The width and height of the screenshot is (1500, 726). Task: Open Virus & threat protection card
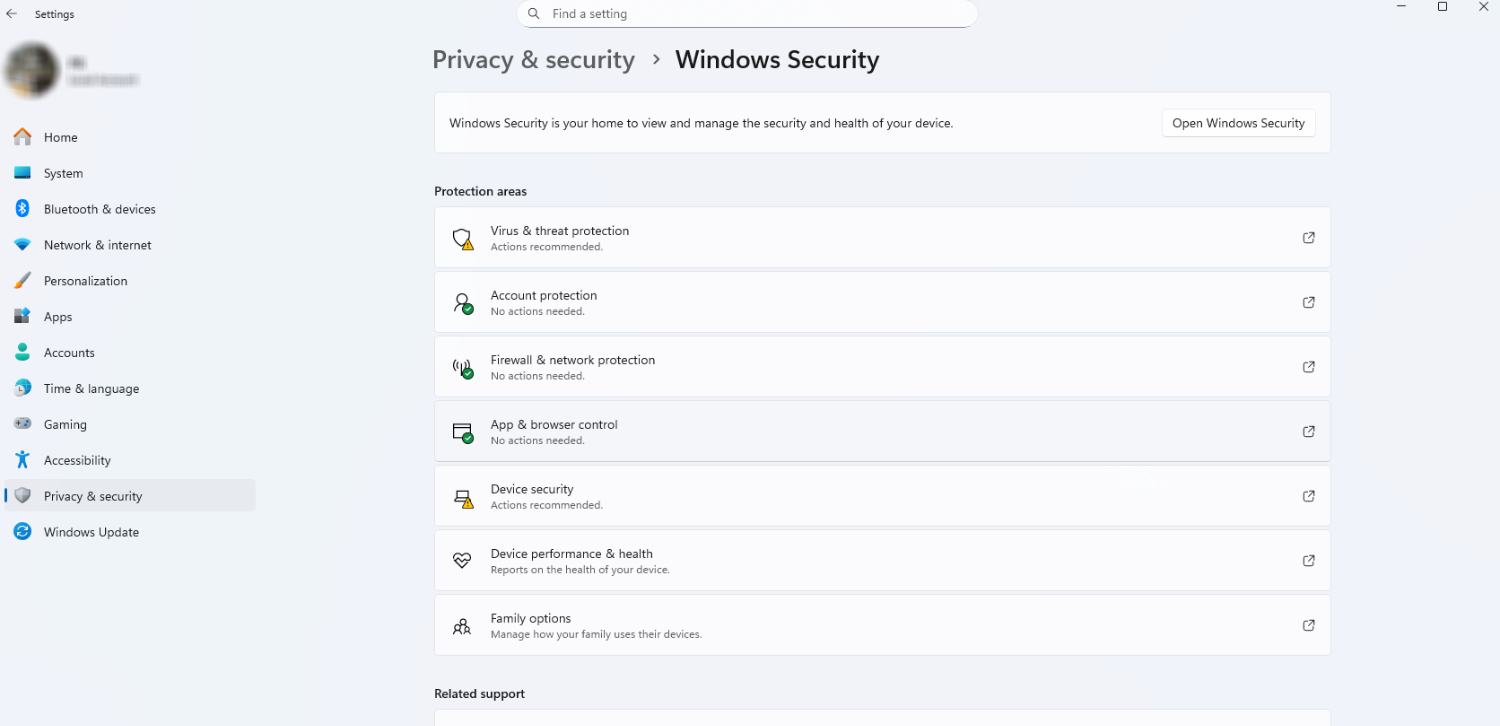coord(882,238)
